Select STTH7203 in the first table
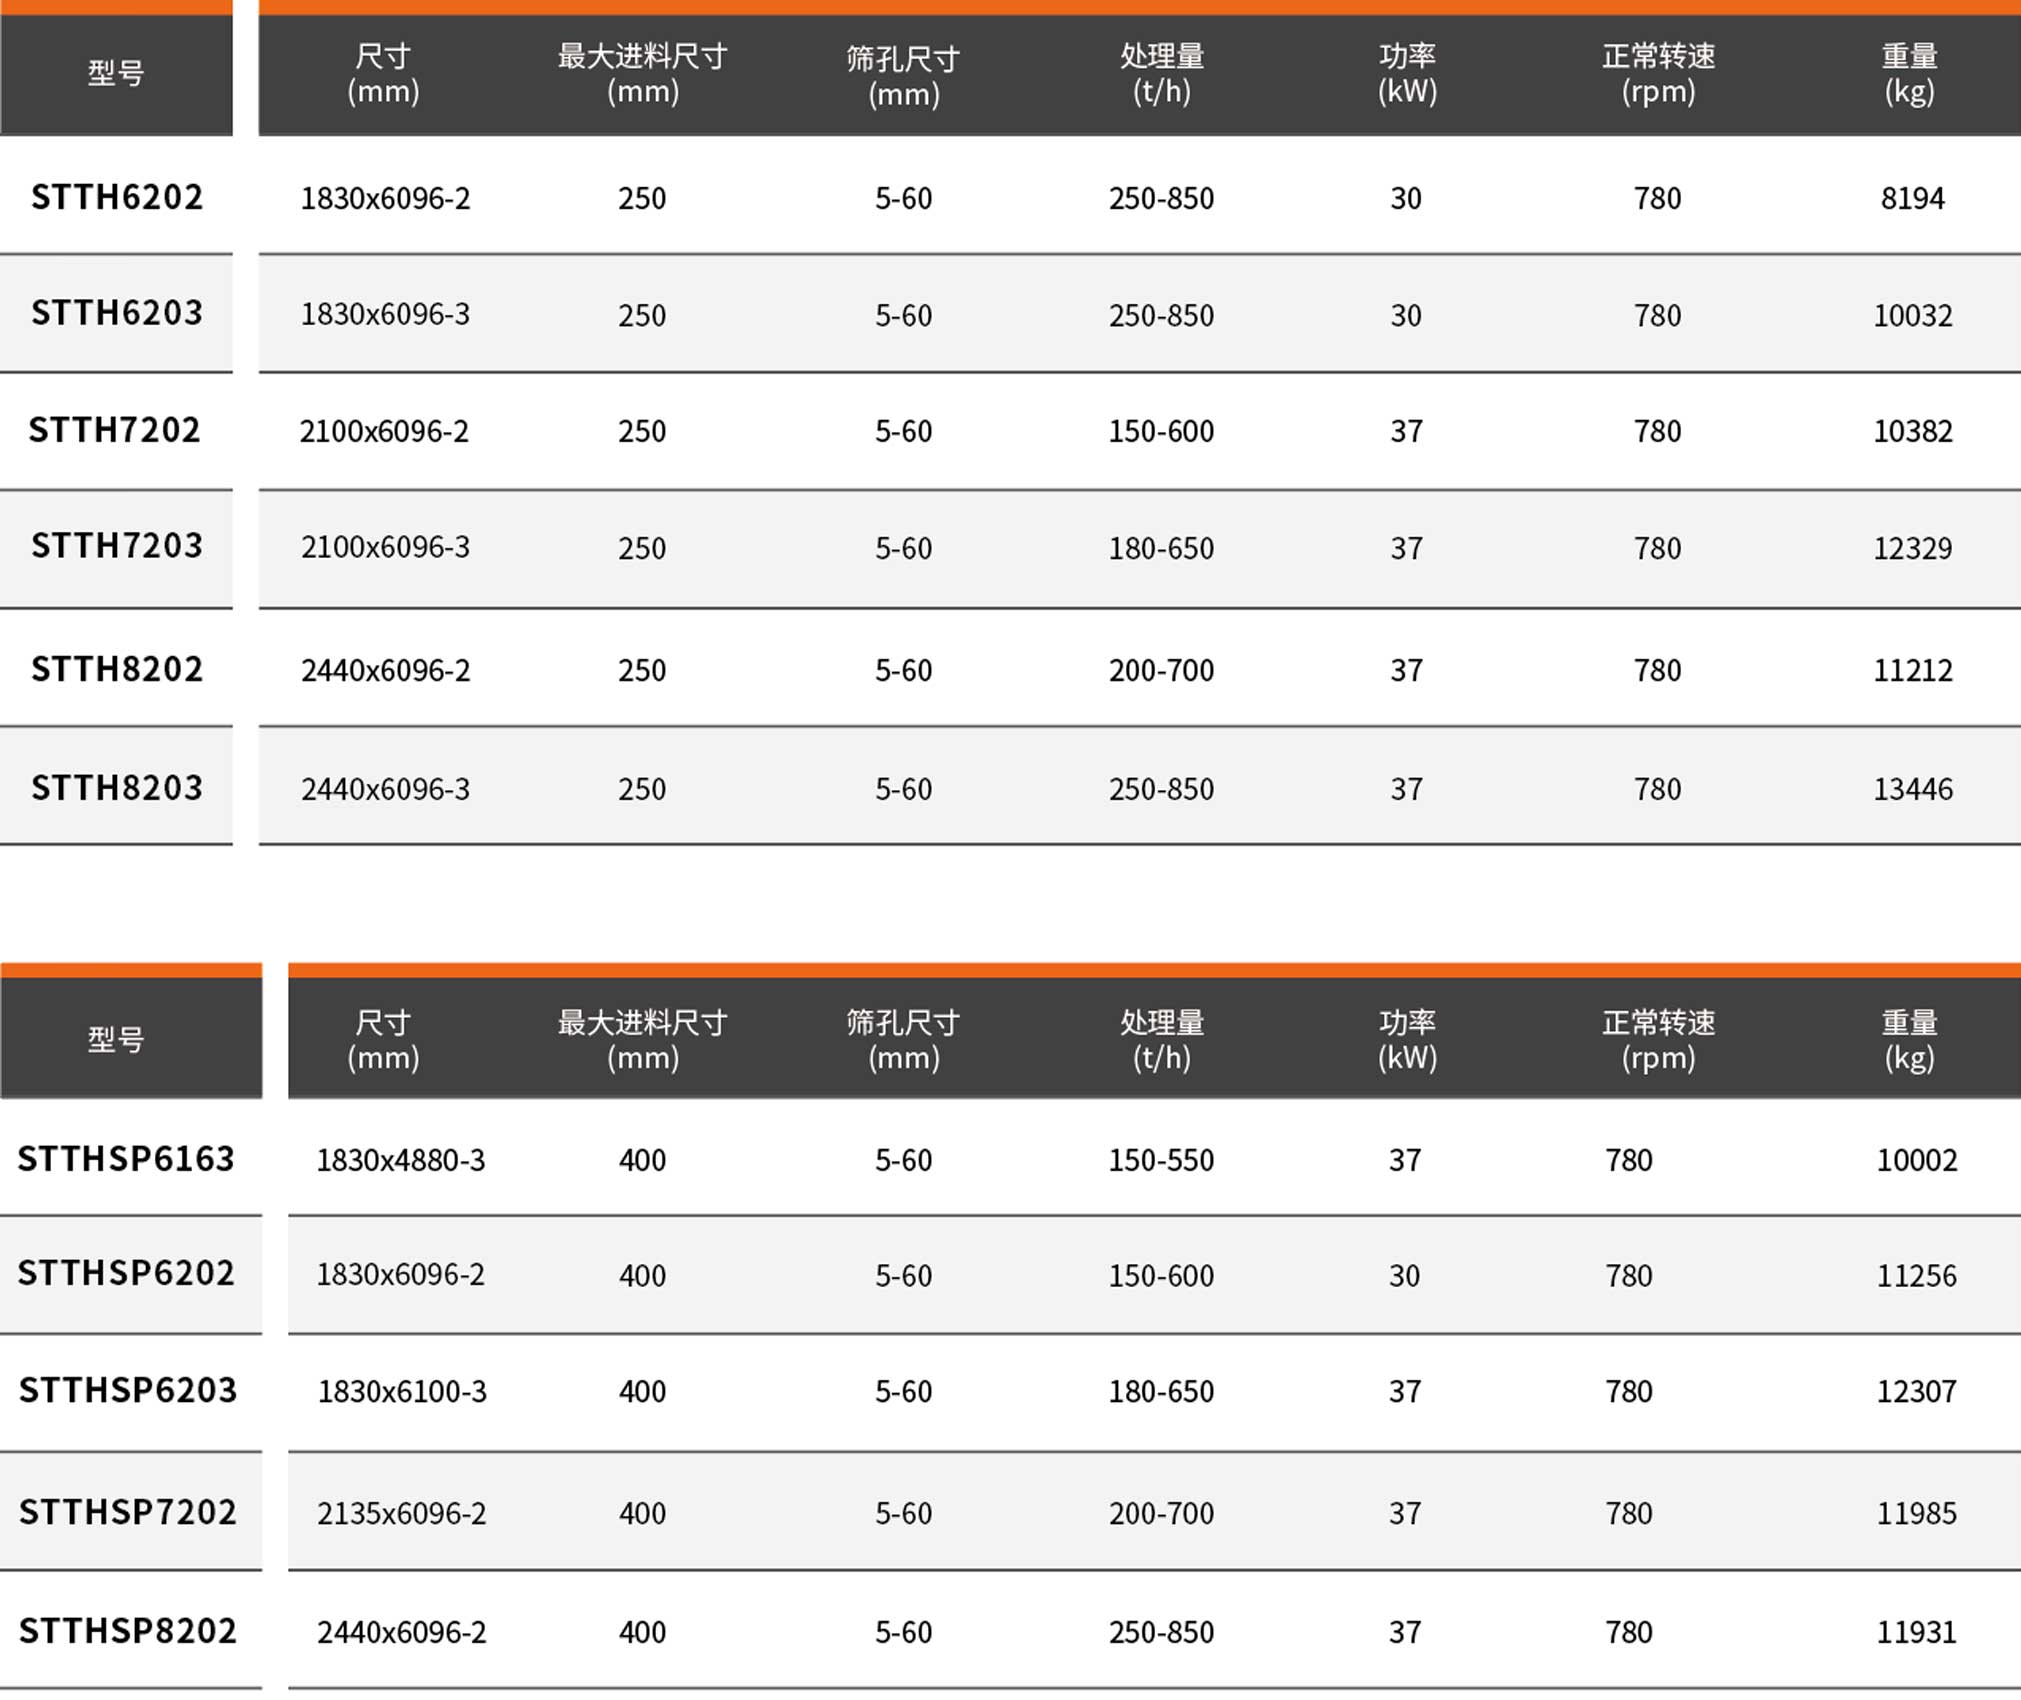 click(x=117, y=546)
